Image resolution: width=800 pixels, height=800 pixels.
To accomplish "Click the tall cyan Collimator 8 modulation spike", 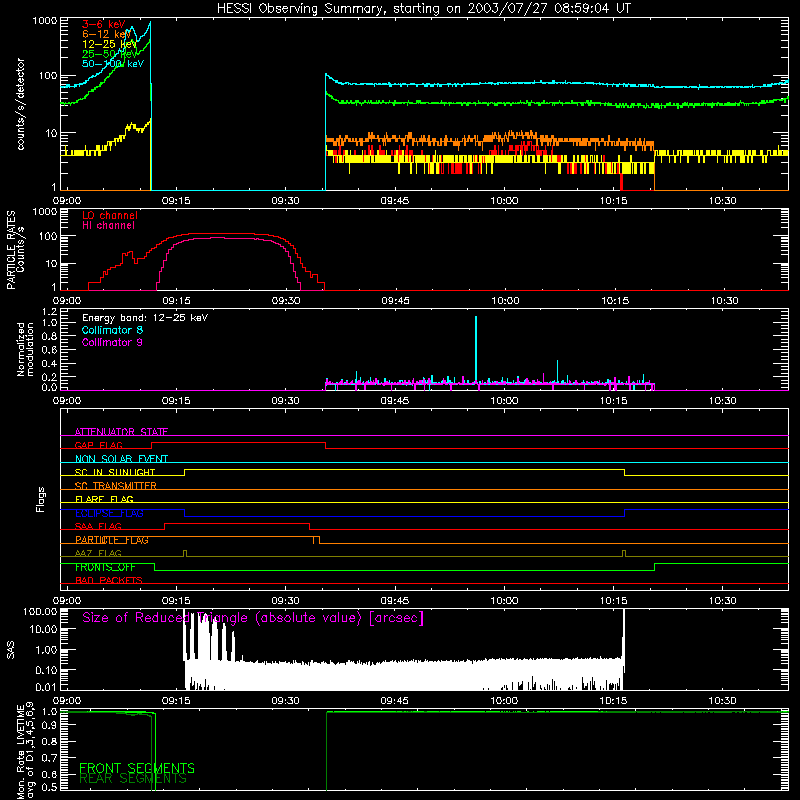I will click(476, 349).
